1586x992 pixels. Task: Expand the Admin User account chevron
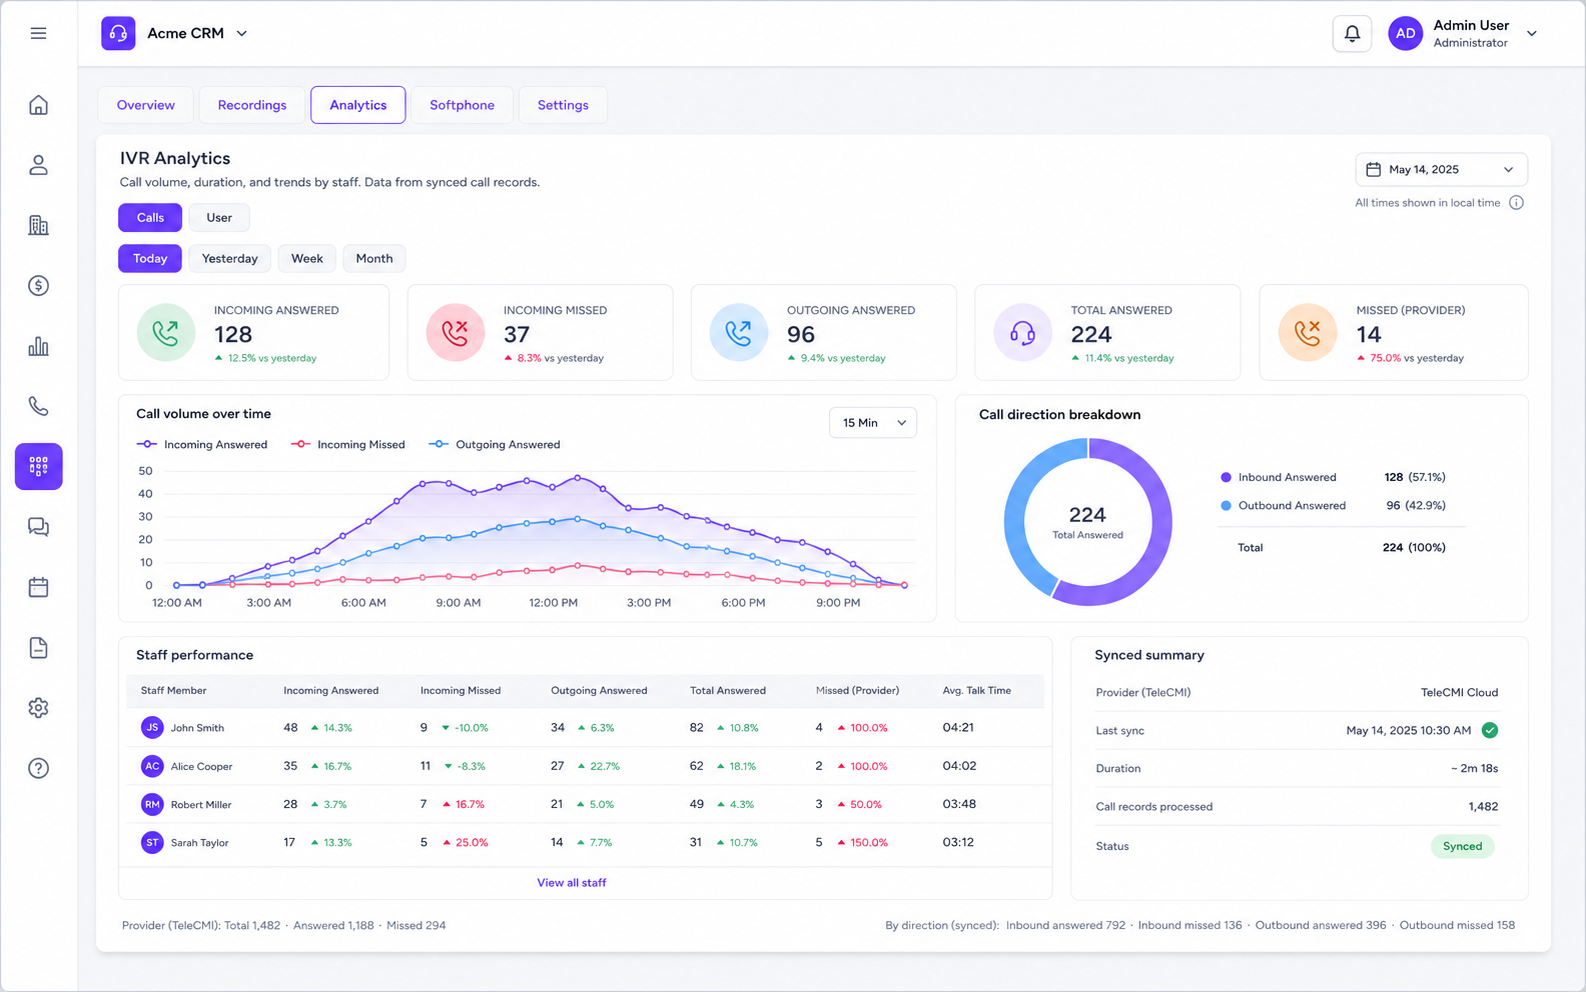coord(1531,33)
